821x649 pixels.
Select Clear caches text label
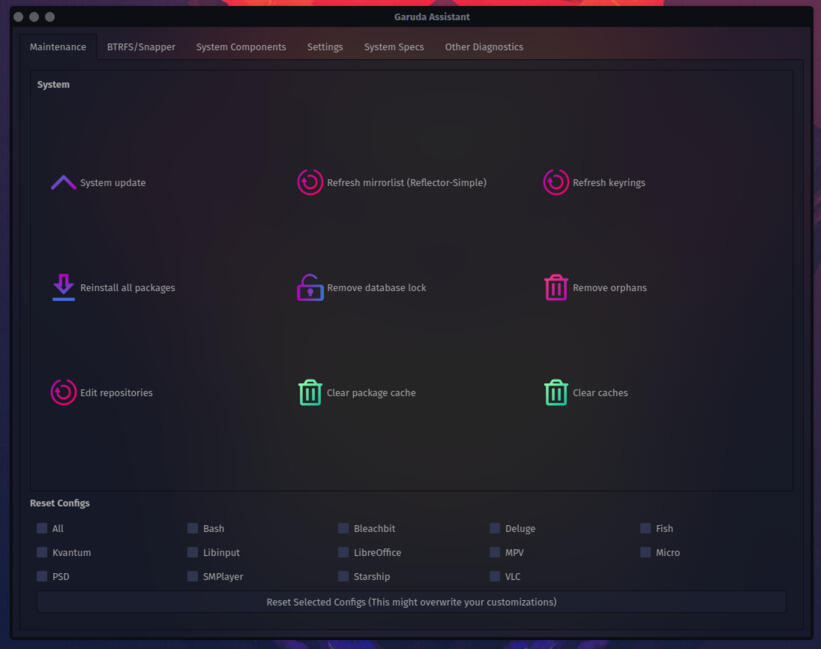click(x=600, y=393)
